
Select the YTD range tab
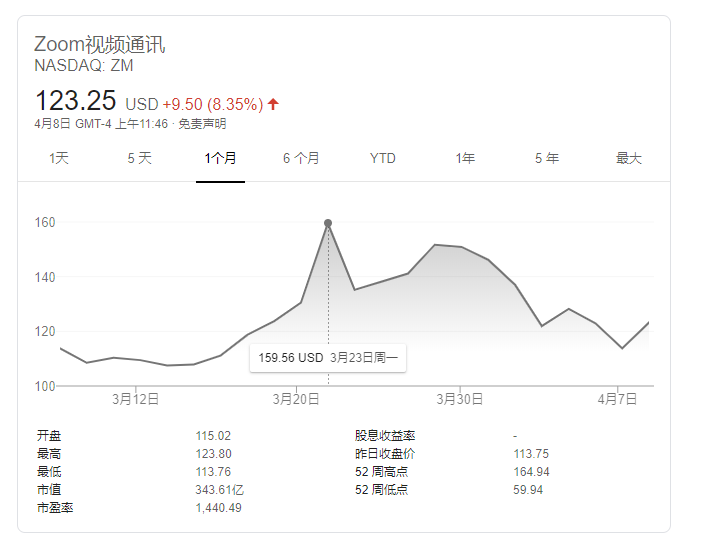383,158
